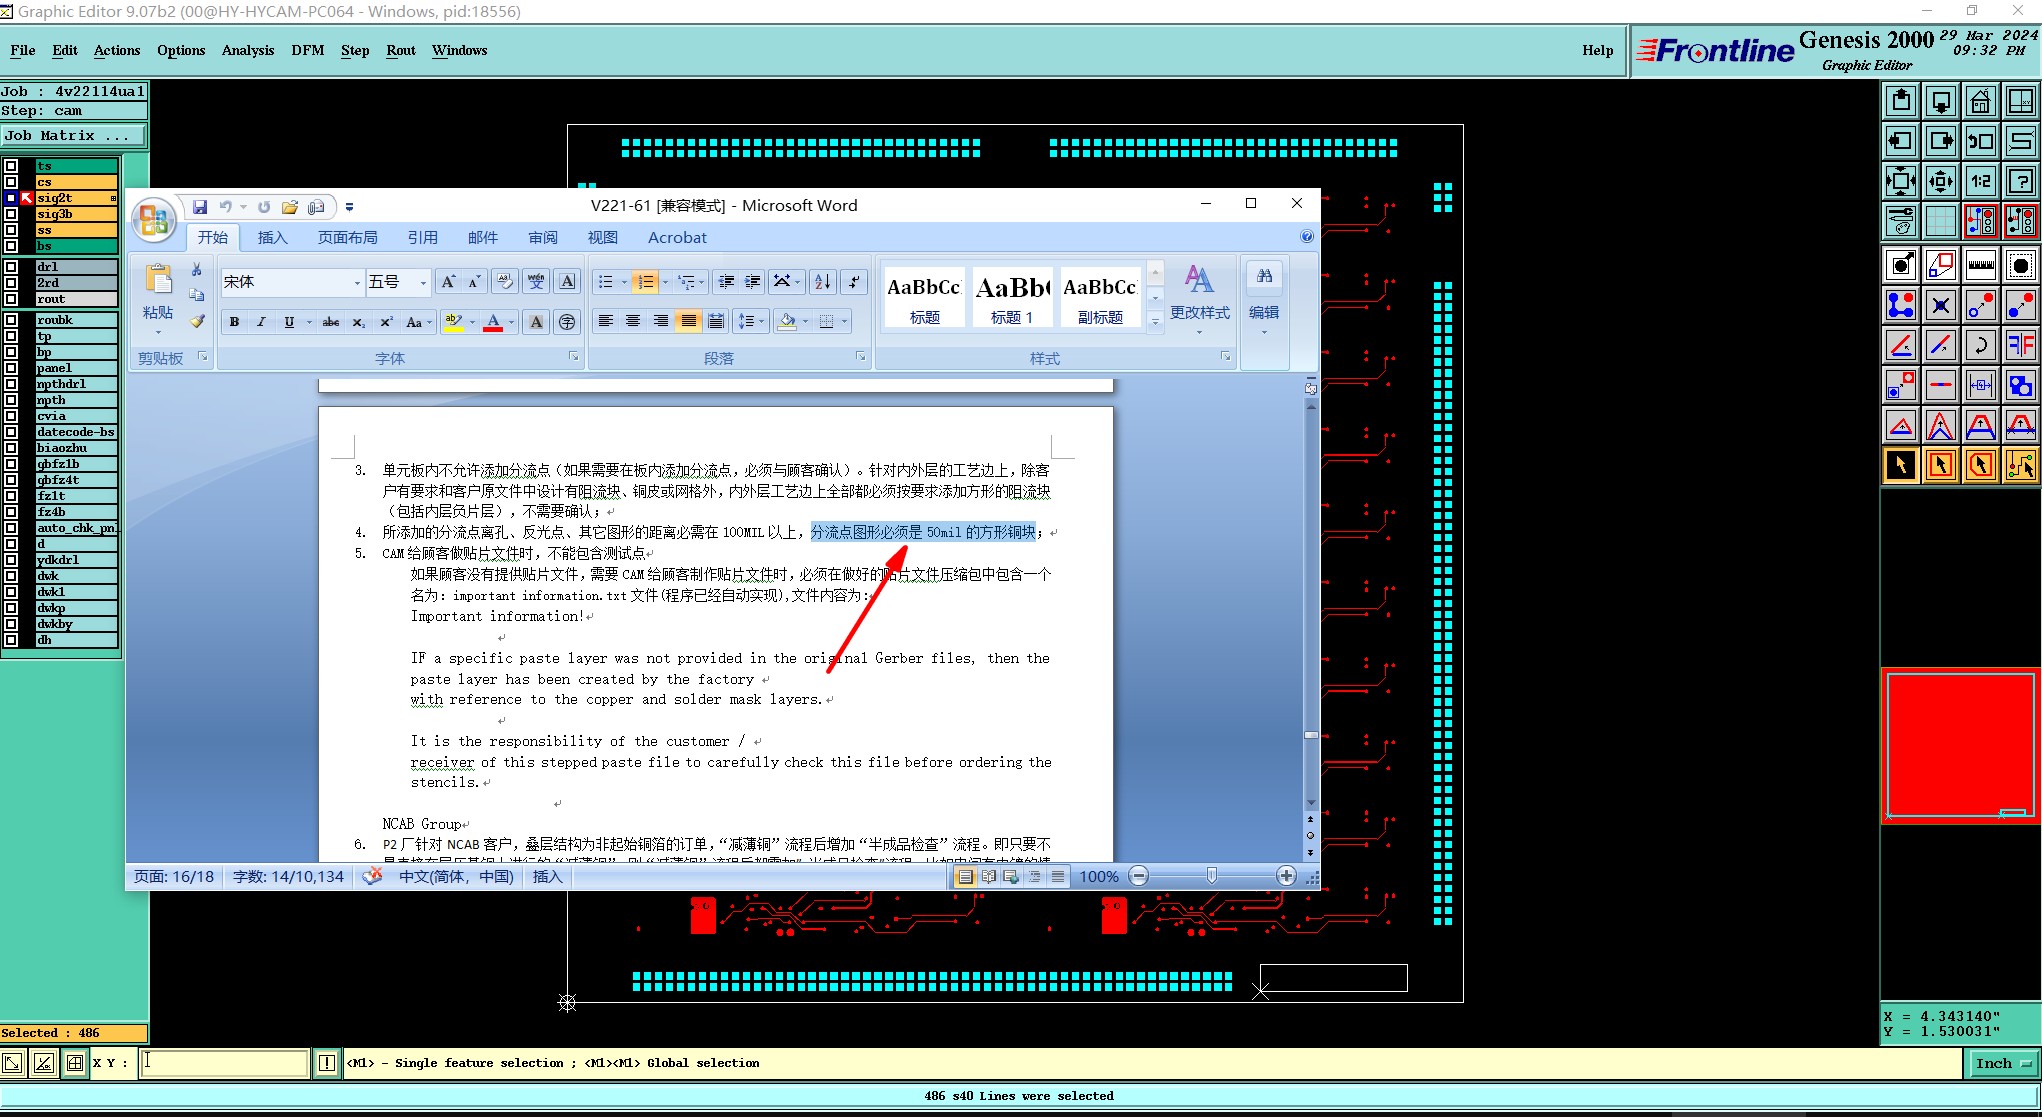This screenshot has height=1117, width=2042.
Task: Toggle Bold formatting in Word ribbon
Action: pos(234,322)
